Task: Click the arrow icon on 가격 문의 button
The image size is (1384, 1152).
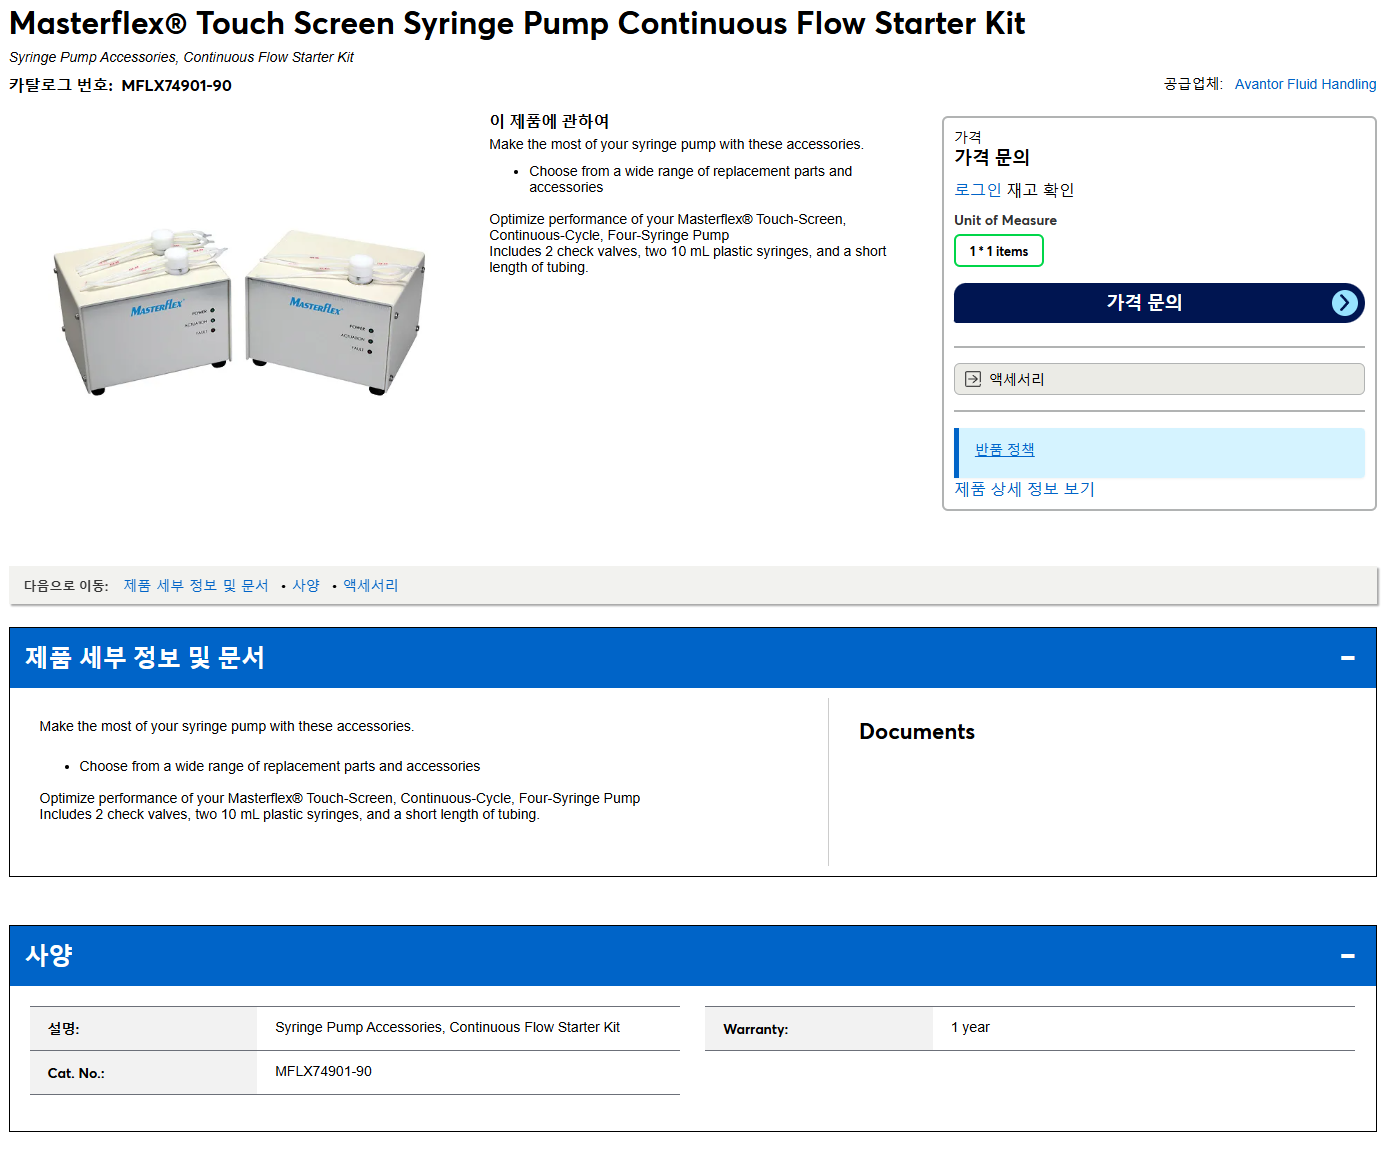Action: 1345,303
